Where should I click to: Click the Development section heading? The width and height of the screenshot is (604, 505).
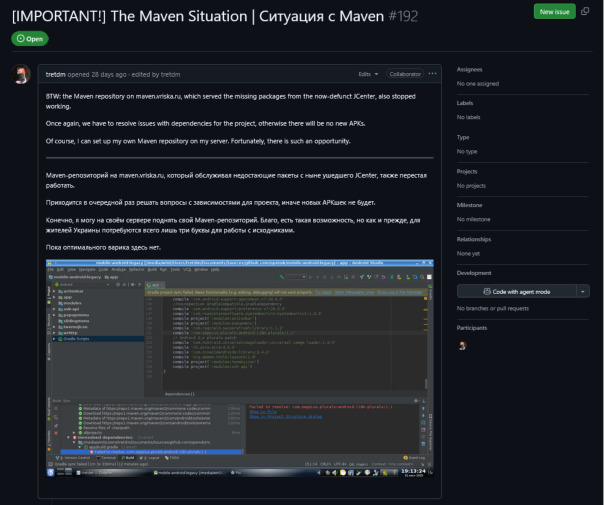(475, 272)
